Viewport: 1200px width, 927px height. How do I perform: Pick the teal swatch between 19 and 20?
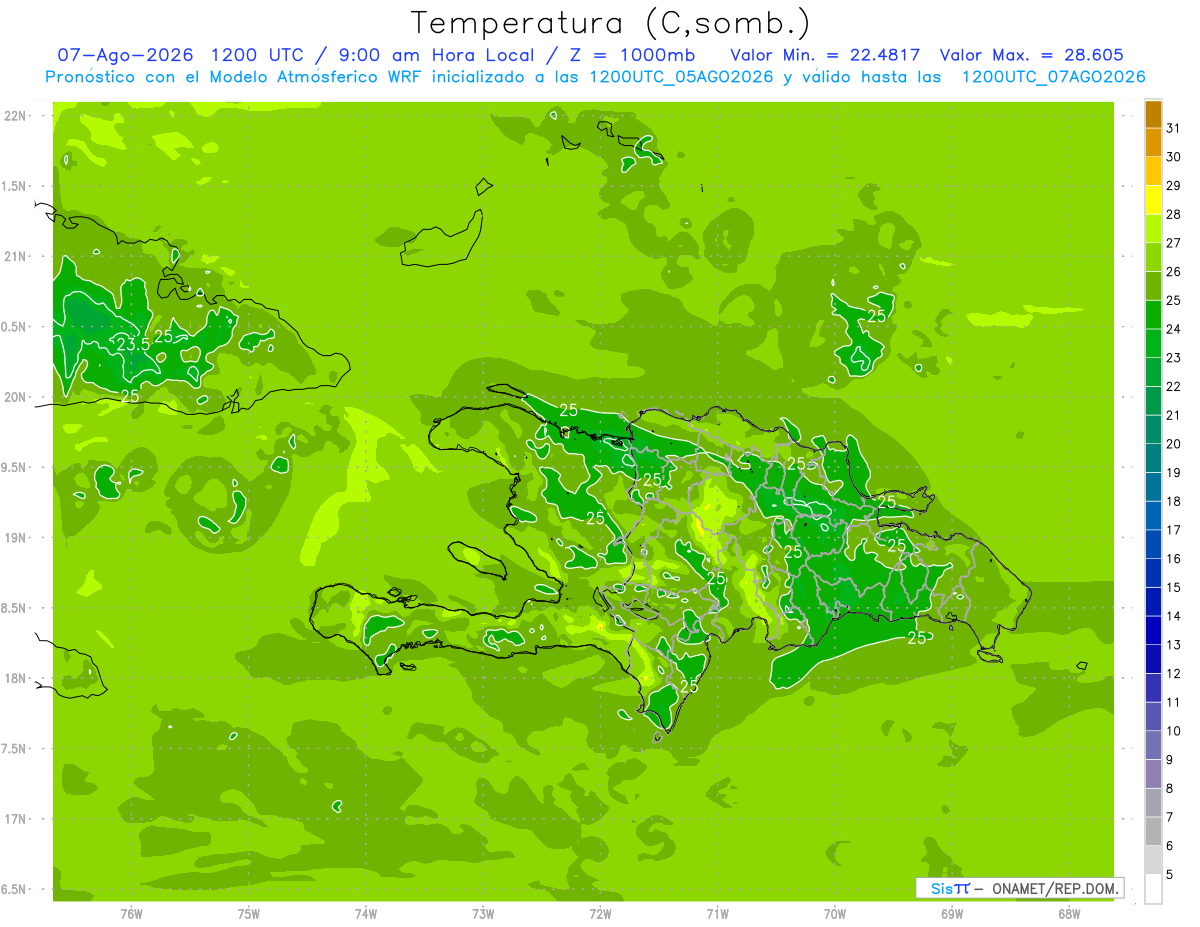pos(1153,458)
